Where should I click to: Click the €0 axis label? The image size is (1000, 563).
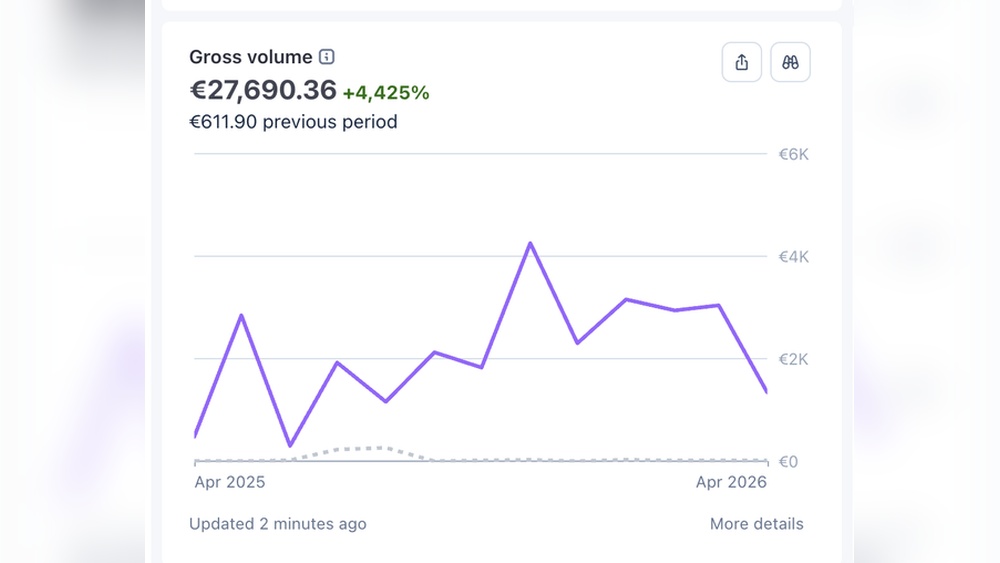click(788, 462)
